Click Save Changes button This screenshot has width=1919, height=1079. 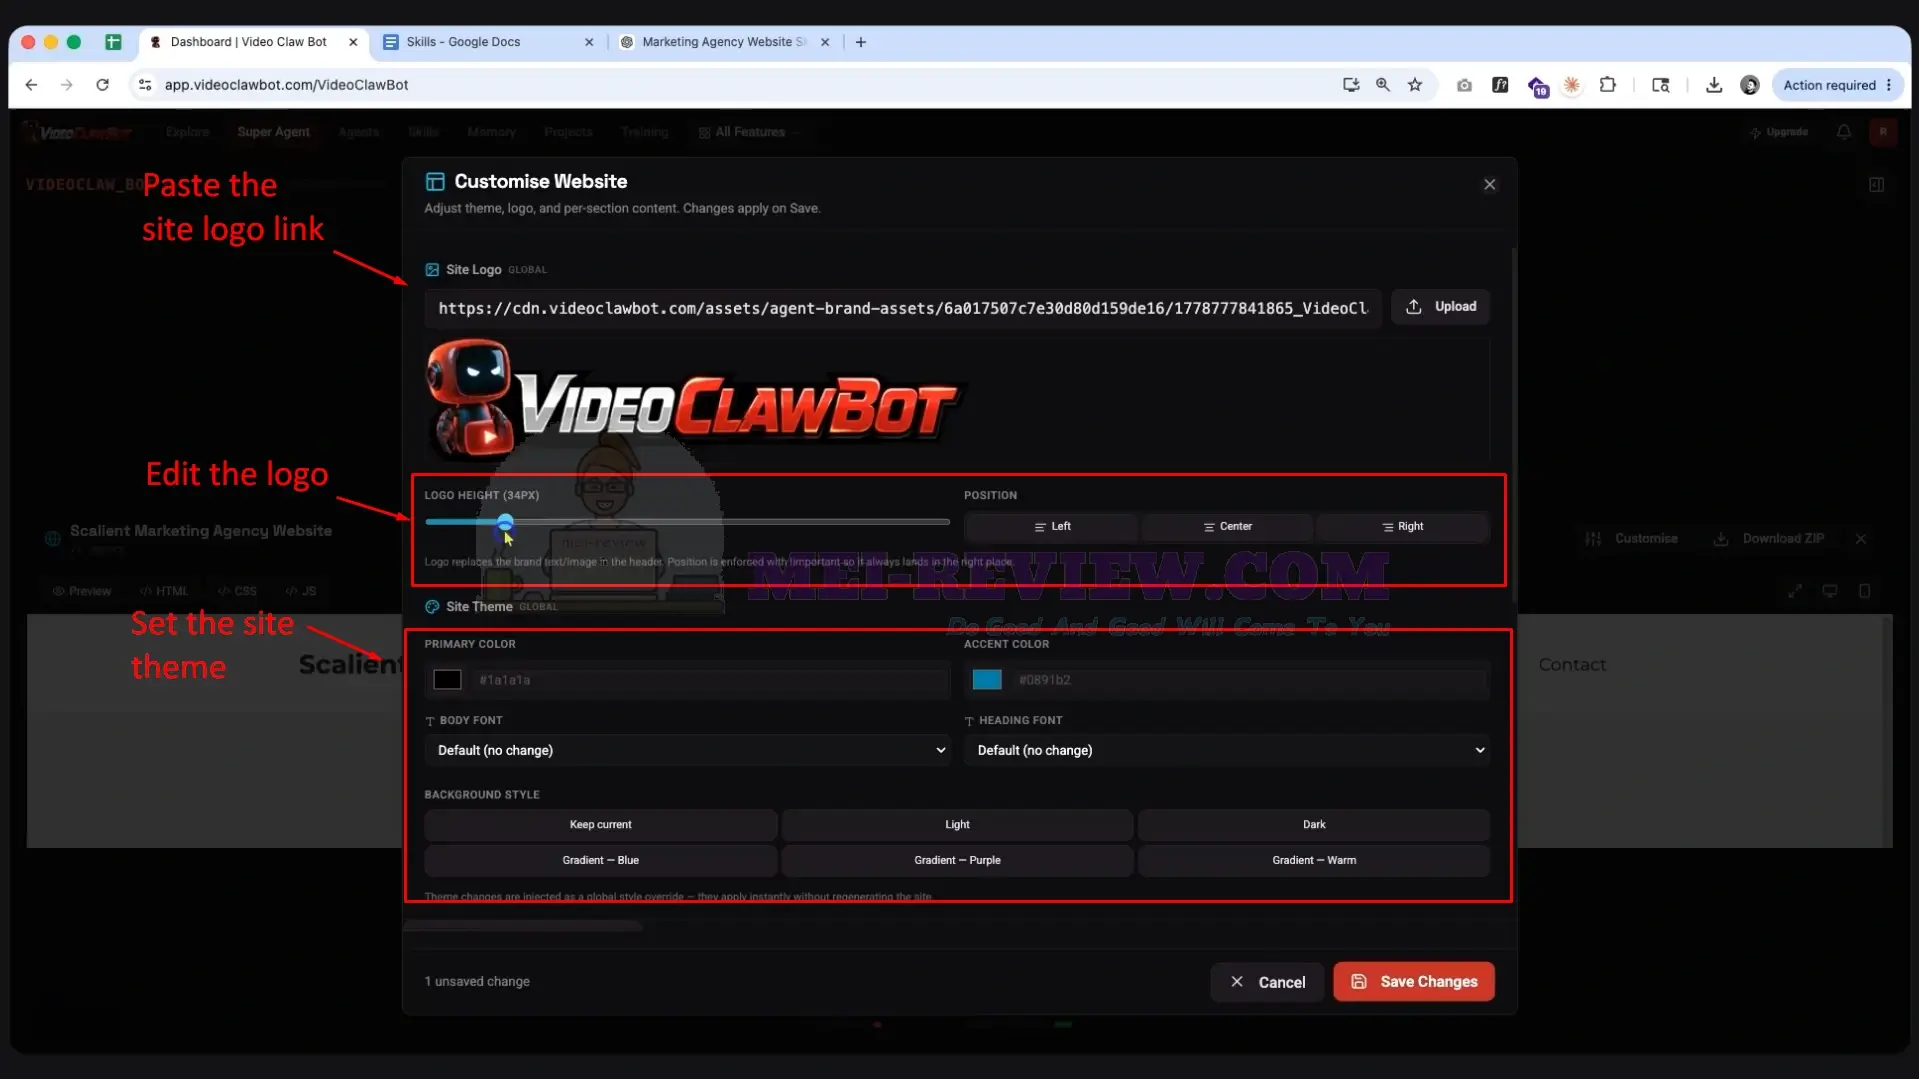click(1414, 982)
